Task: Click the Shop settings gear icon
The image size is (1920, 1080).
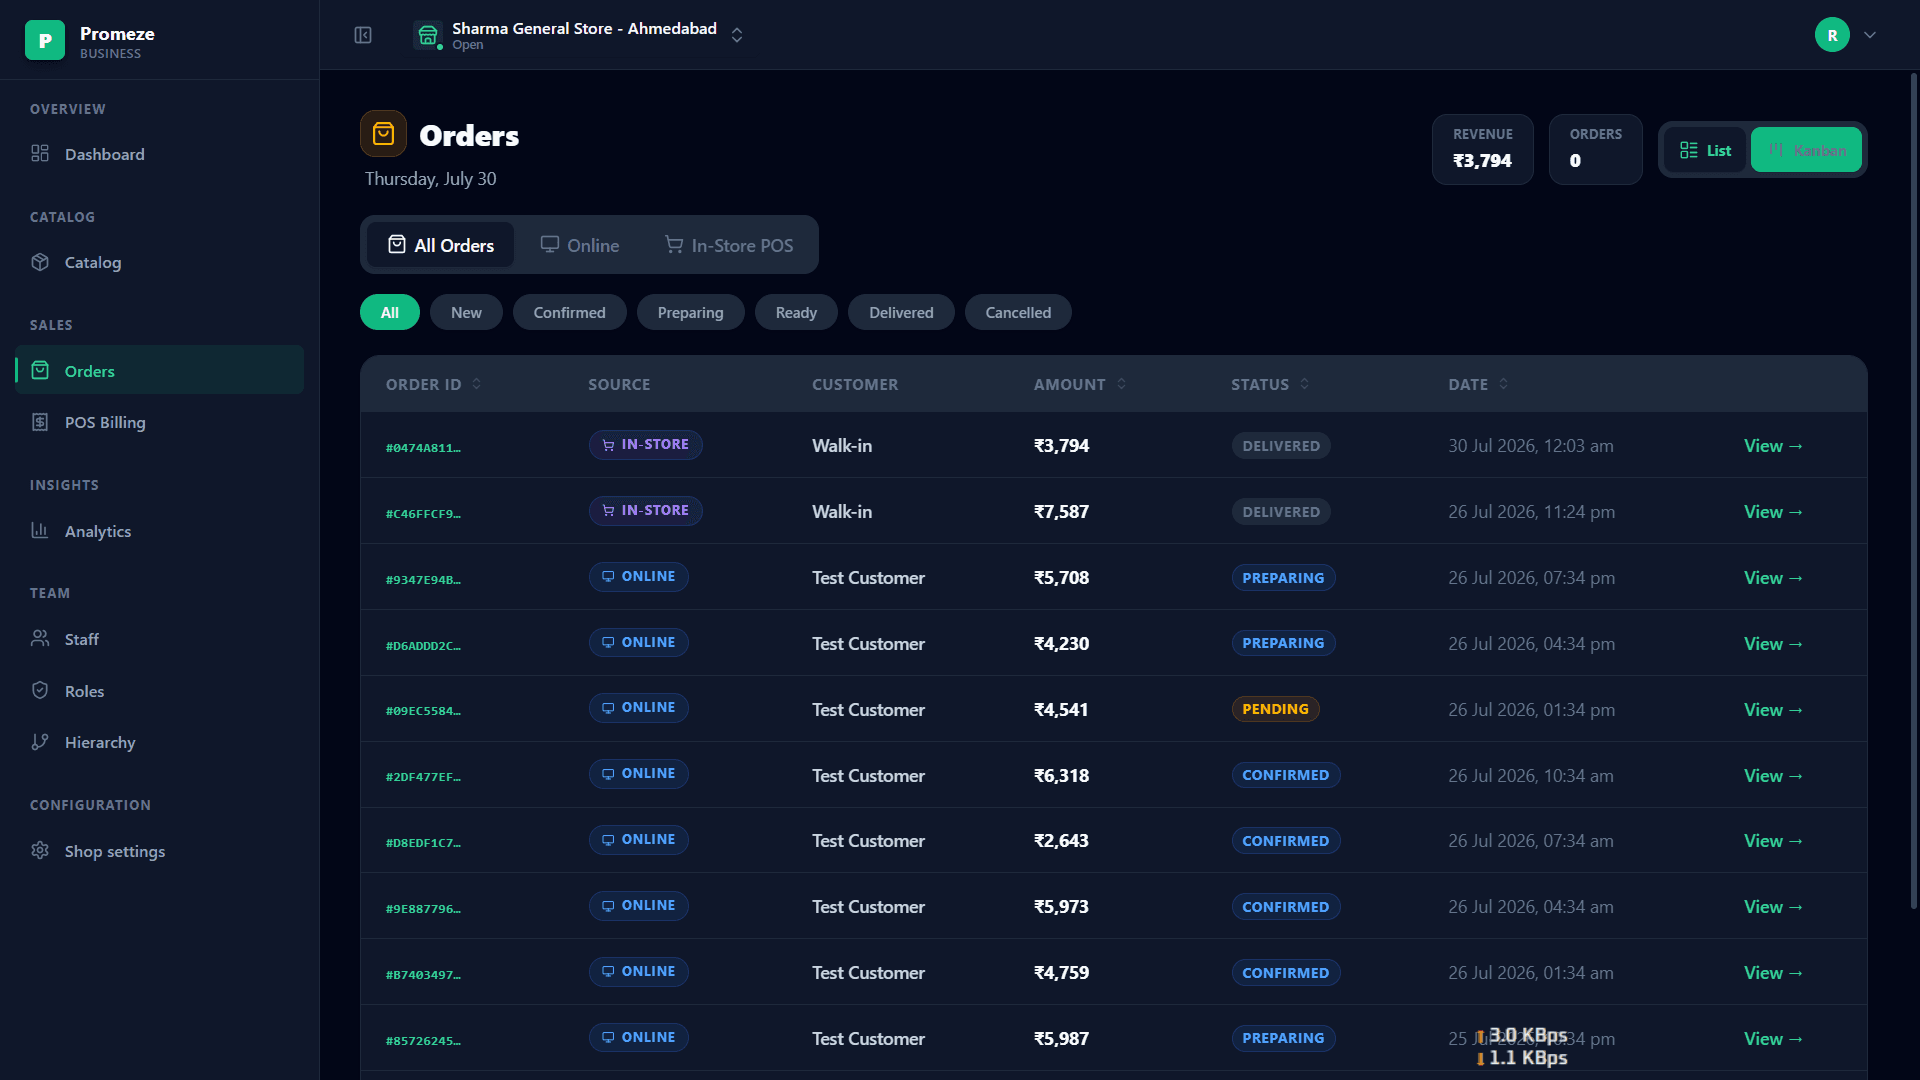Action: pyautogui.click(x=40, y=850)
